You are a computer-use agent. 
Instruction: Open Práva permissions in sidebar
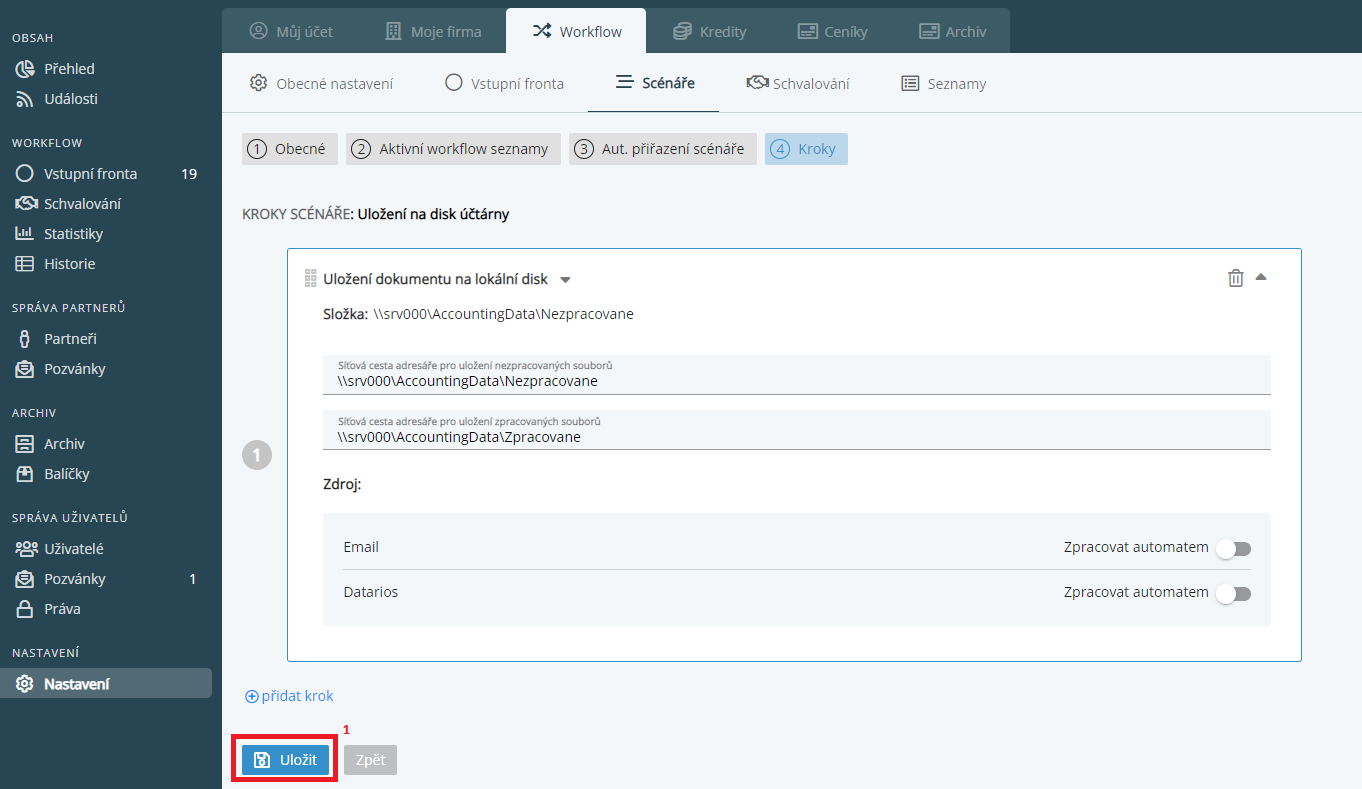(x=62, y=609)
